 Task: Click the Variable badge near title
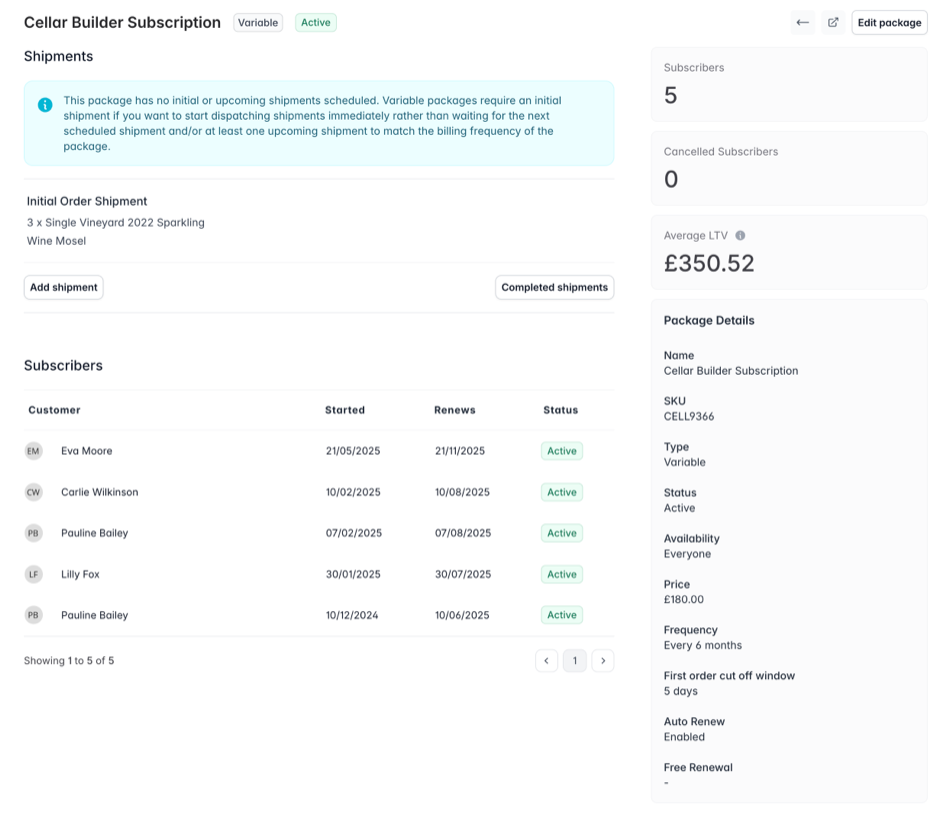click(x=258, y=22)
